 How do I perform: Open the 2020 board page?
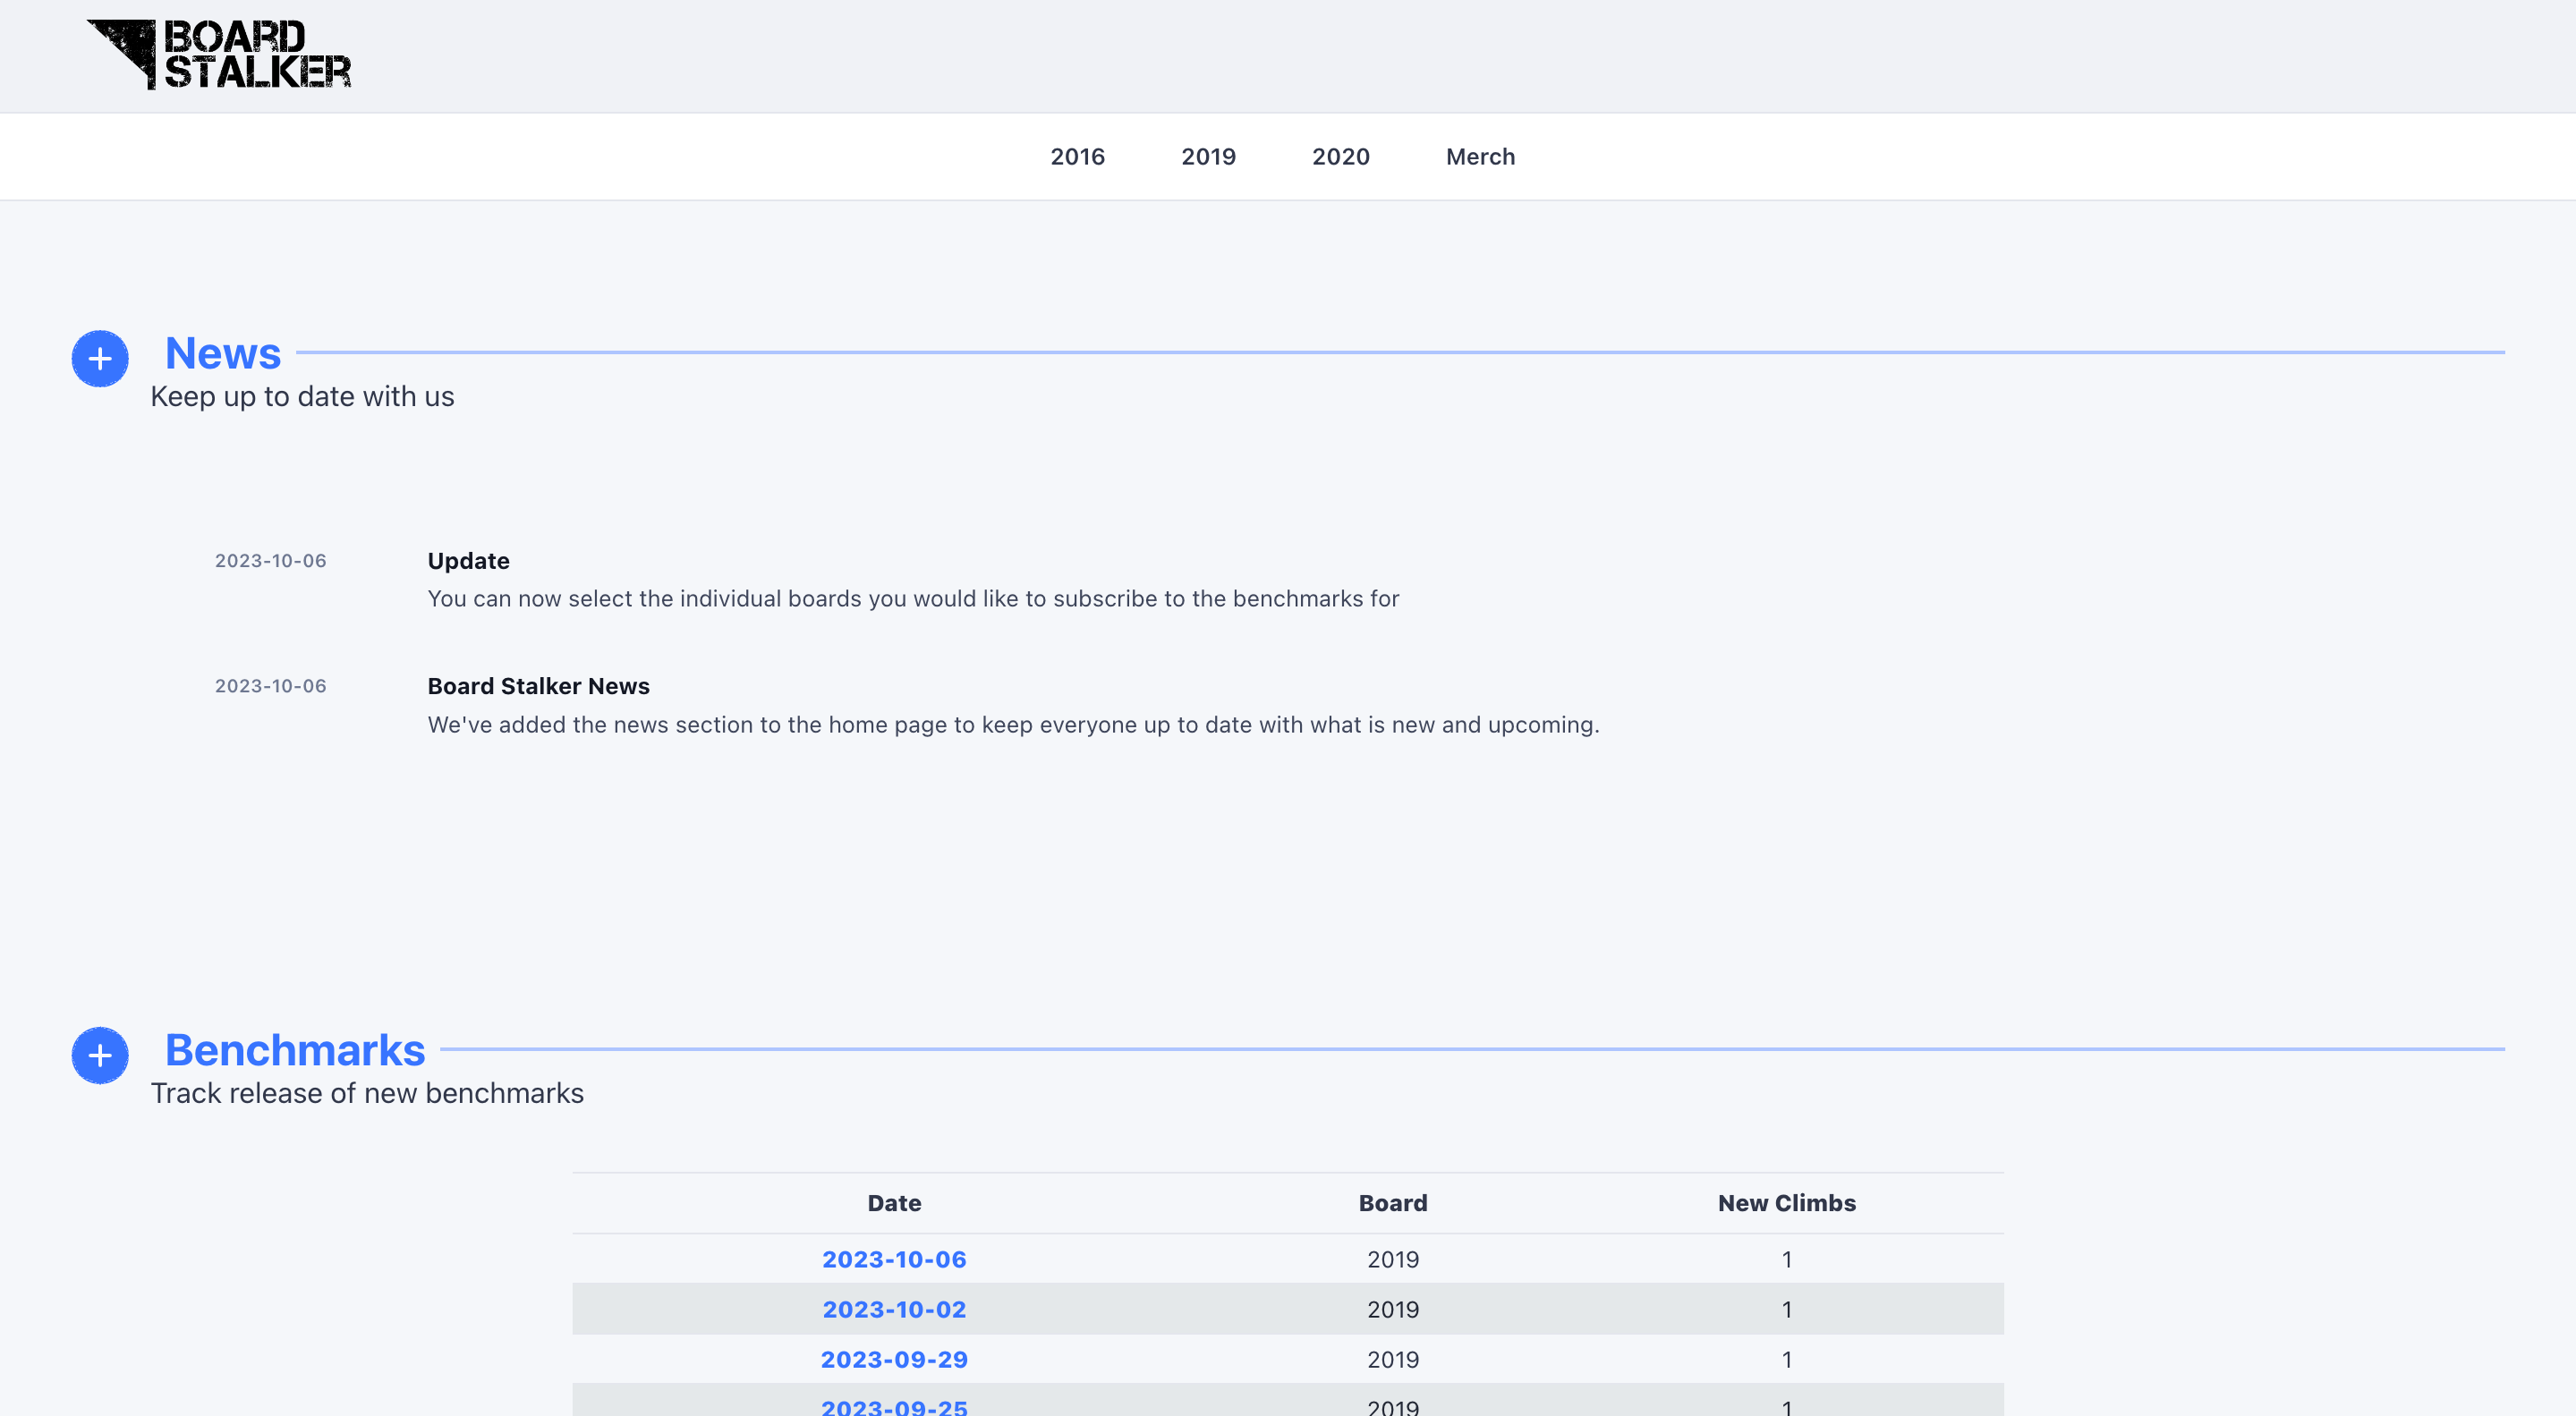1341,156
